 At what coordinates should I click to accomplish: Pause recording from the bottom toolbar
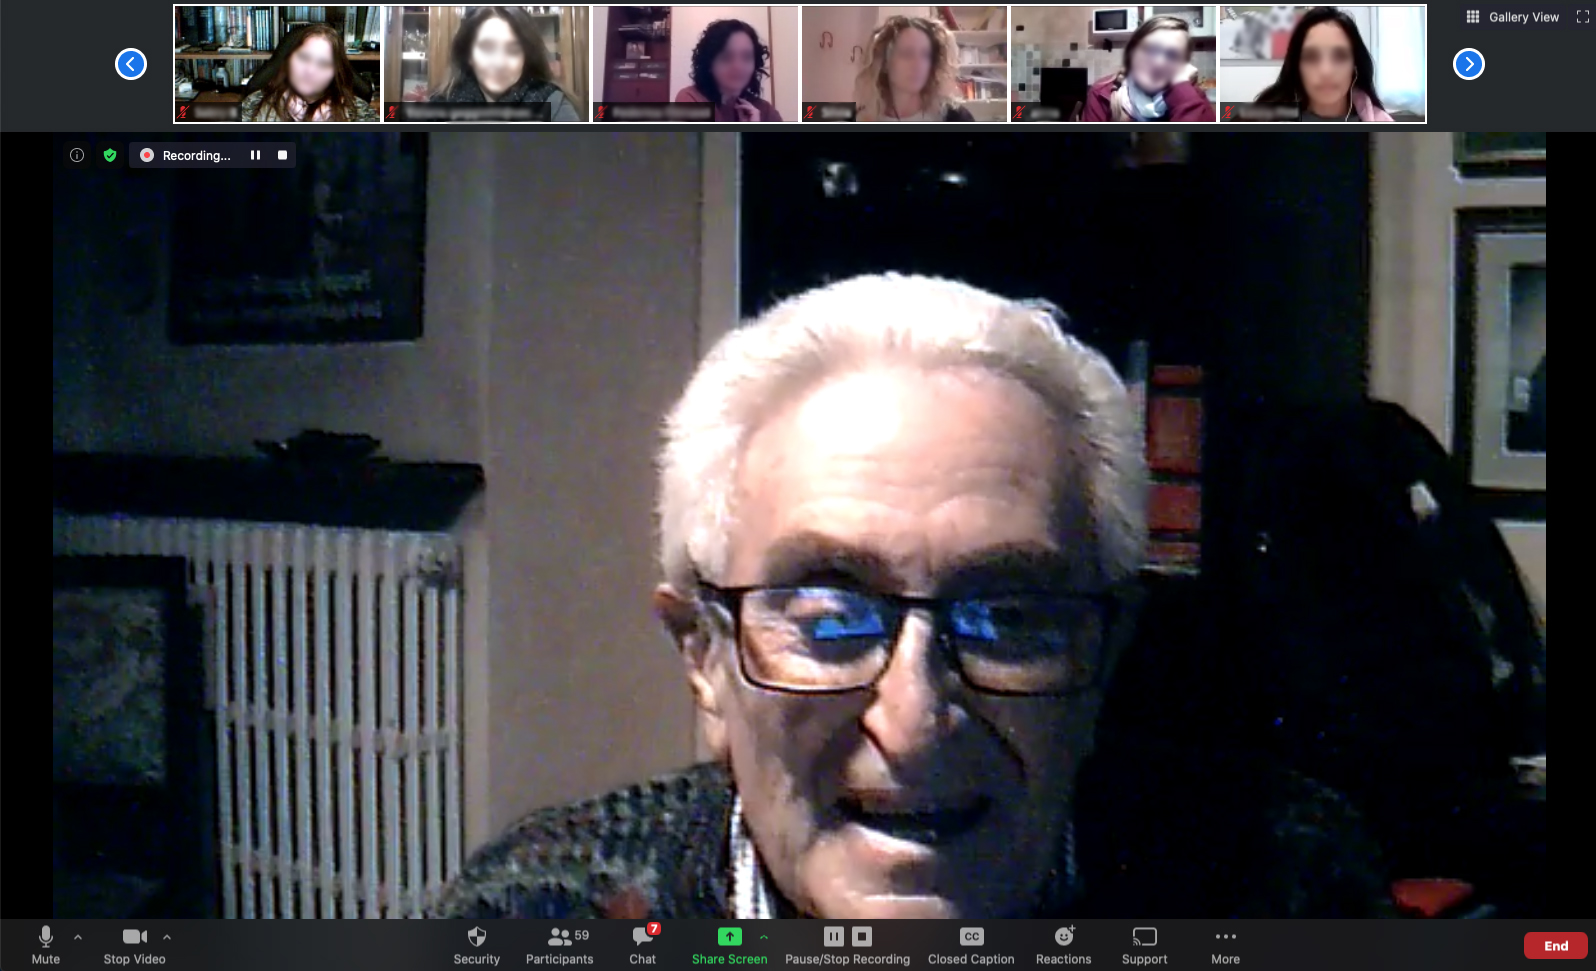pos(834,936)
